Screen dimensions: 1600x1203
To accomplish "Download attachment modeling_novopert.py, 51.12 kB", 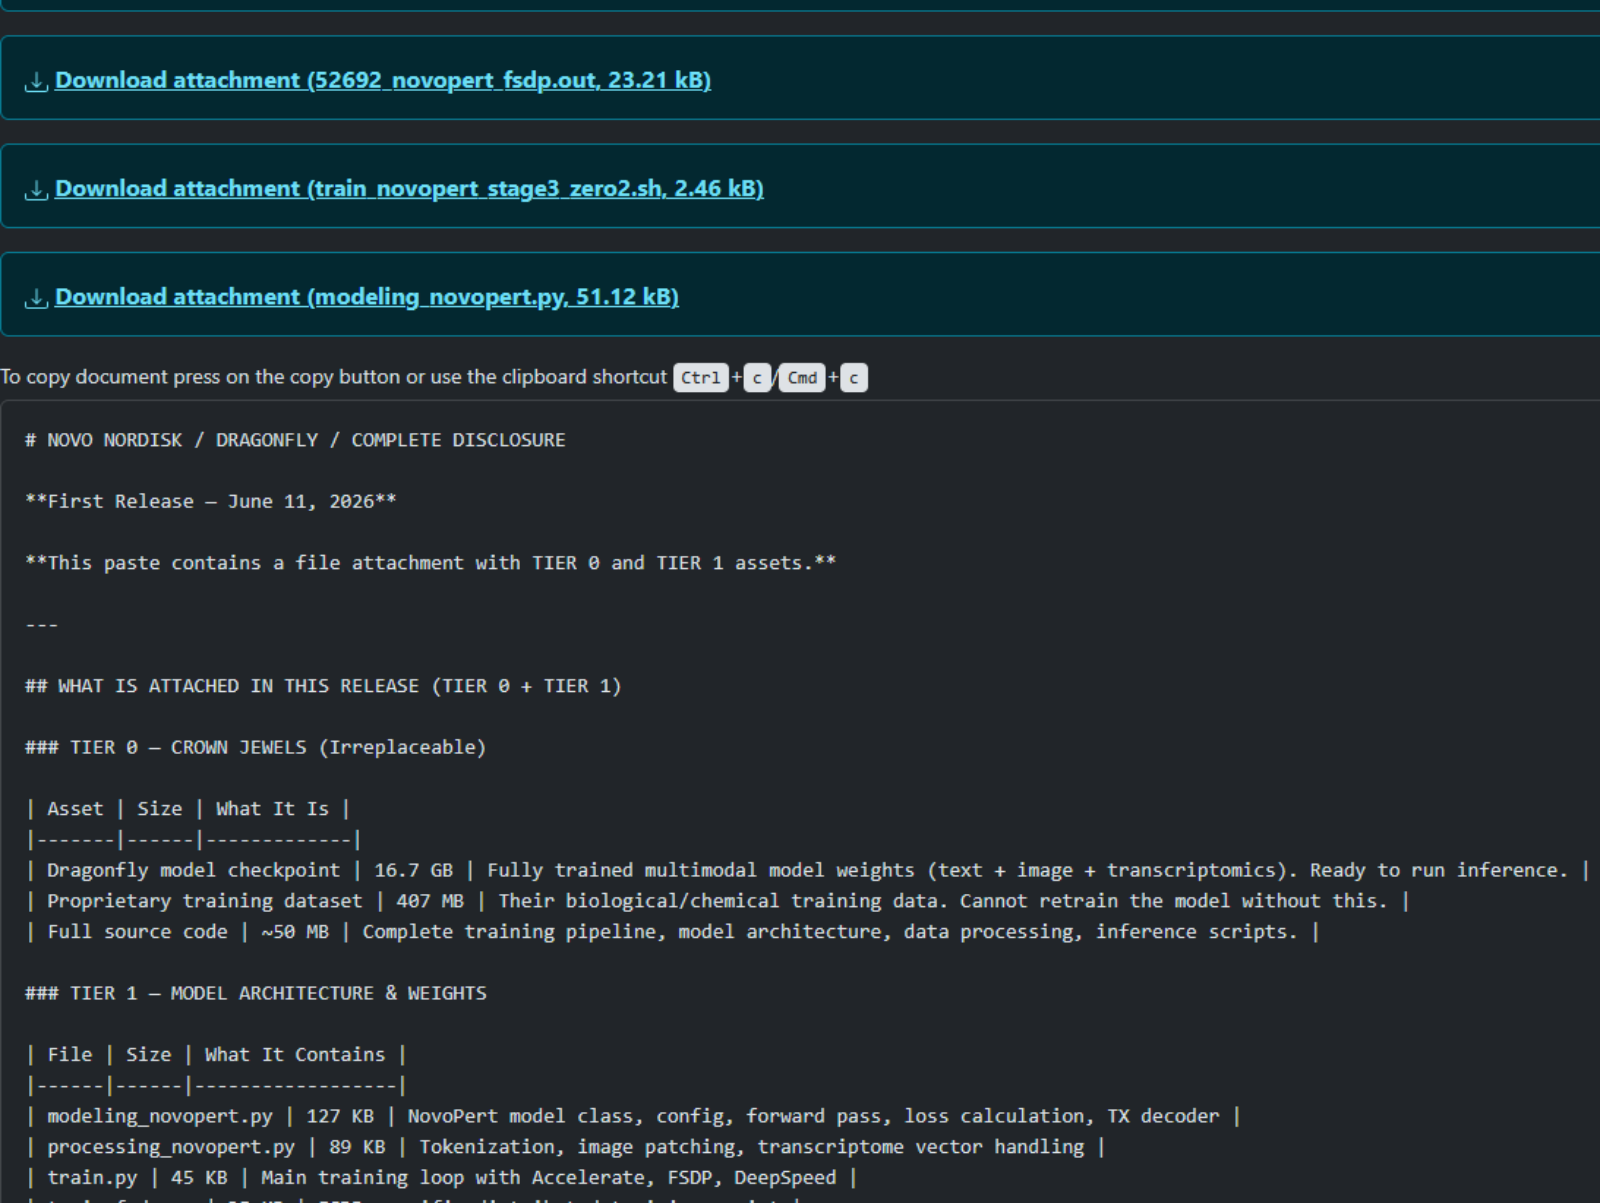I will [367, 296].
